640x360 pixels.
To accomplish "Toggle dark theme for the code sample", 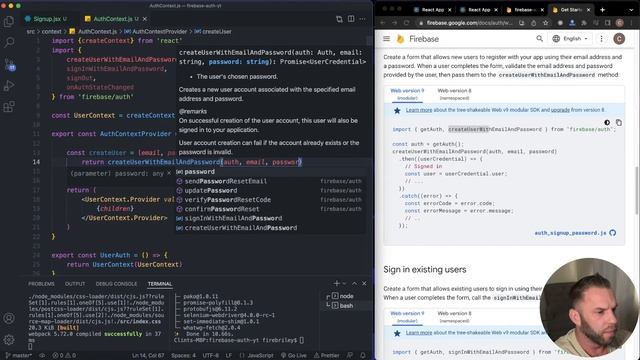I will pyautogui.click(x=607, y=122).
